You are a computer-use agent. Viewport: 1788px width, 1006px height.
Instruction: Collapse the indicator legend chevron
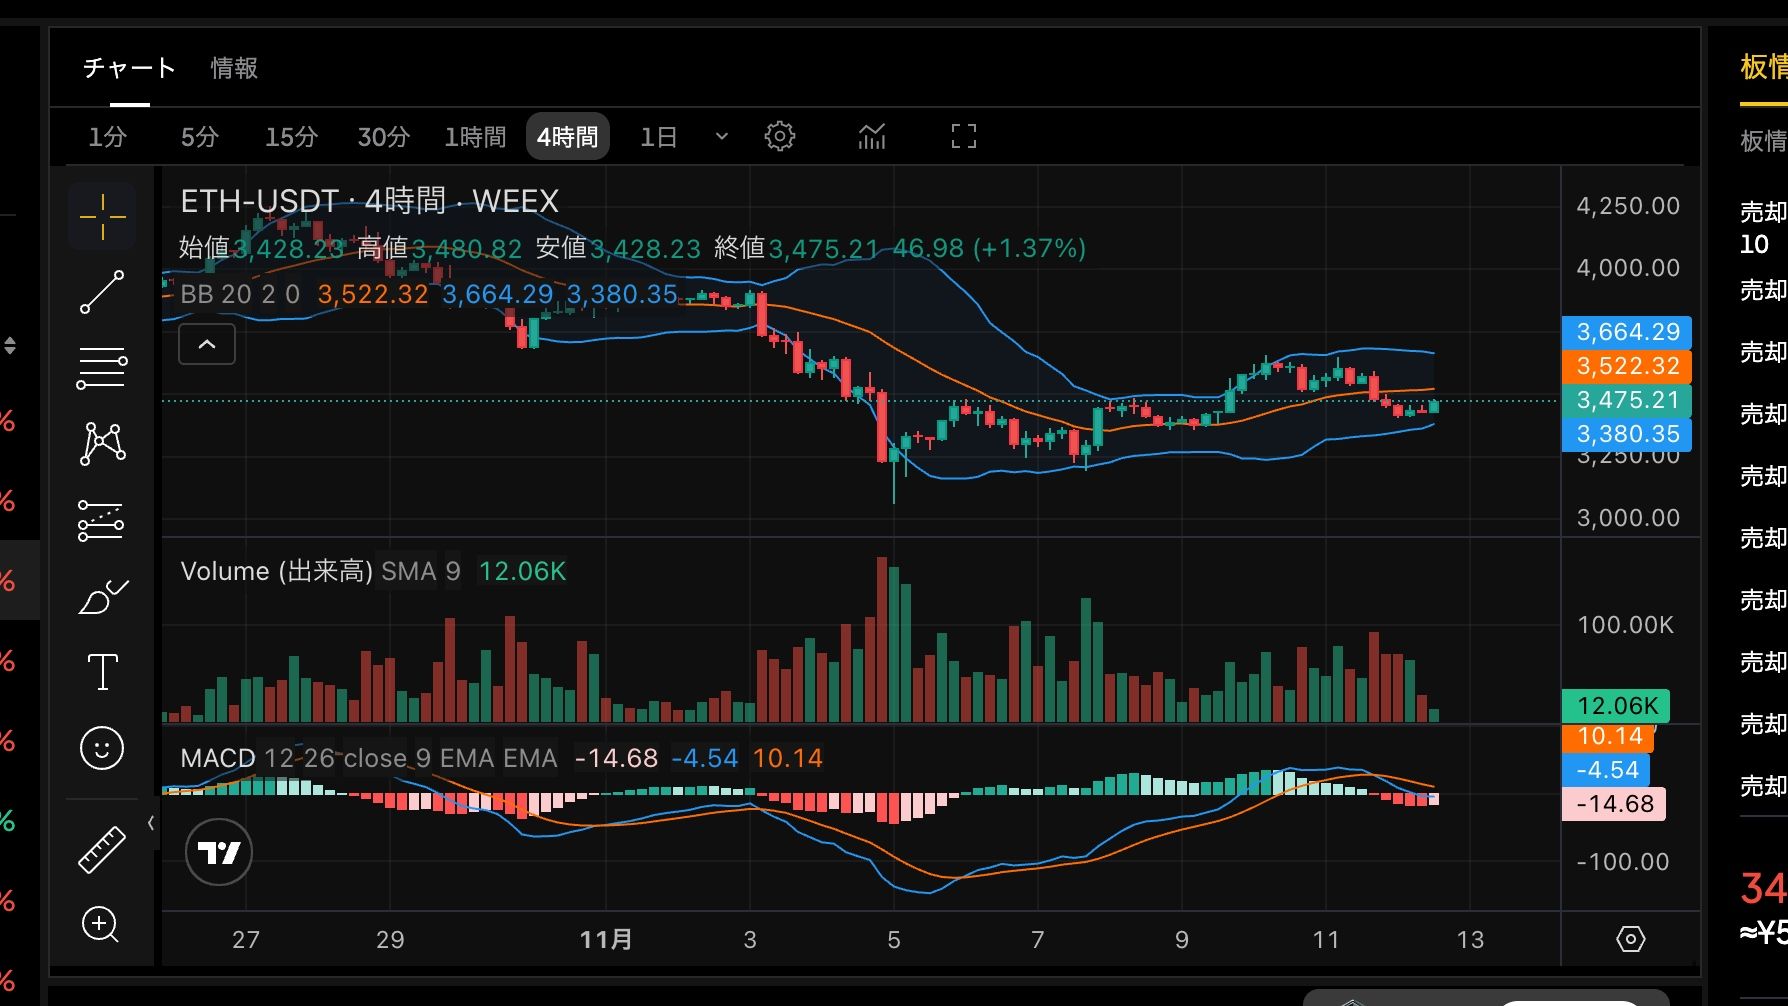tap(207, 345)
